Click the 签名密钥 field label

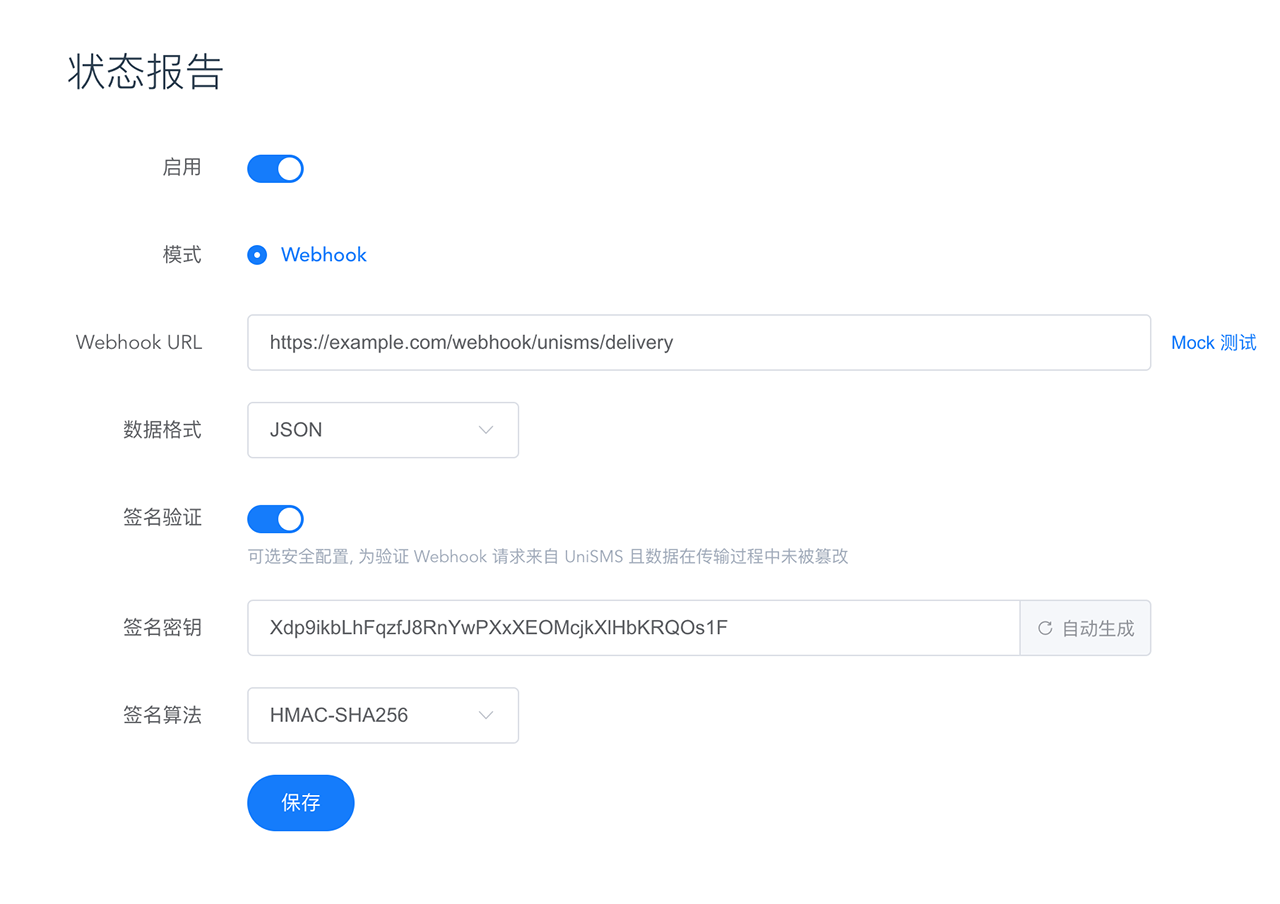162,628
